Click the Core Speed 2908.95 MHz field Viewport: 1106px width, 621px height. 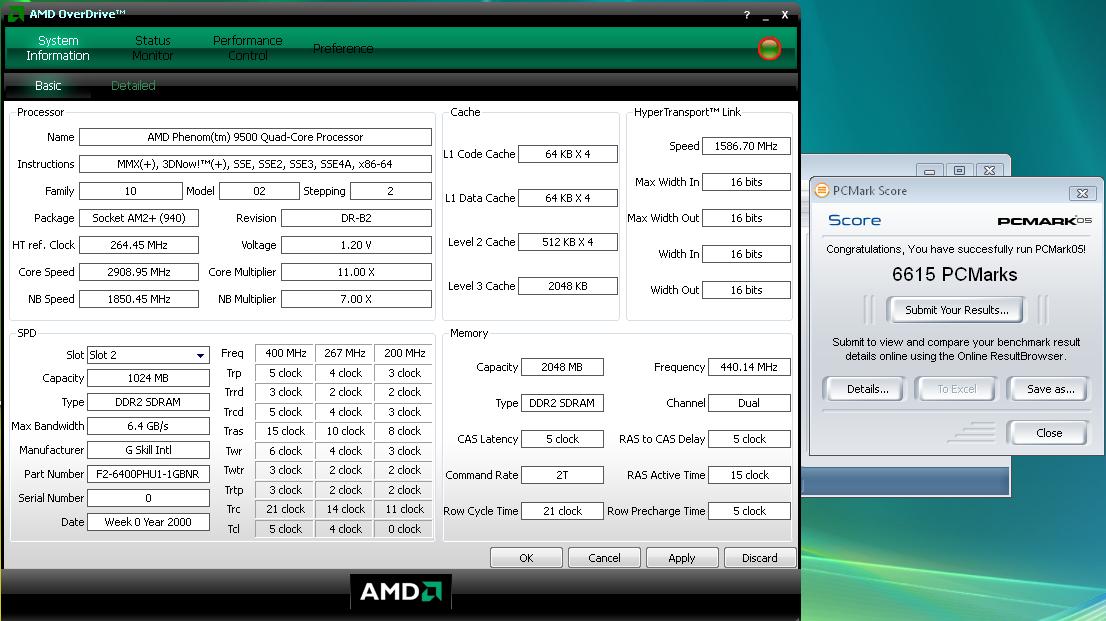click(x=139, y=272)
